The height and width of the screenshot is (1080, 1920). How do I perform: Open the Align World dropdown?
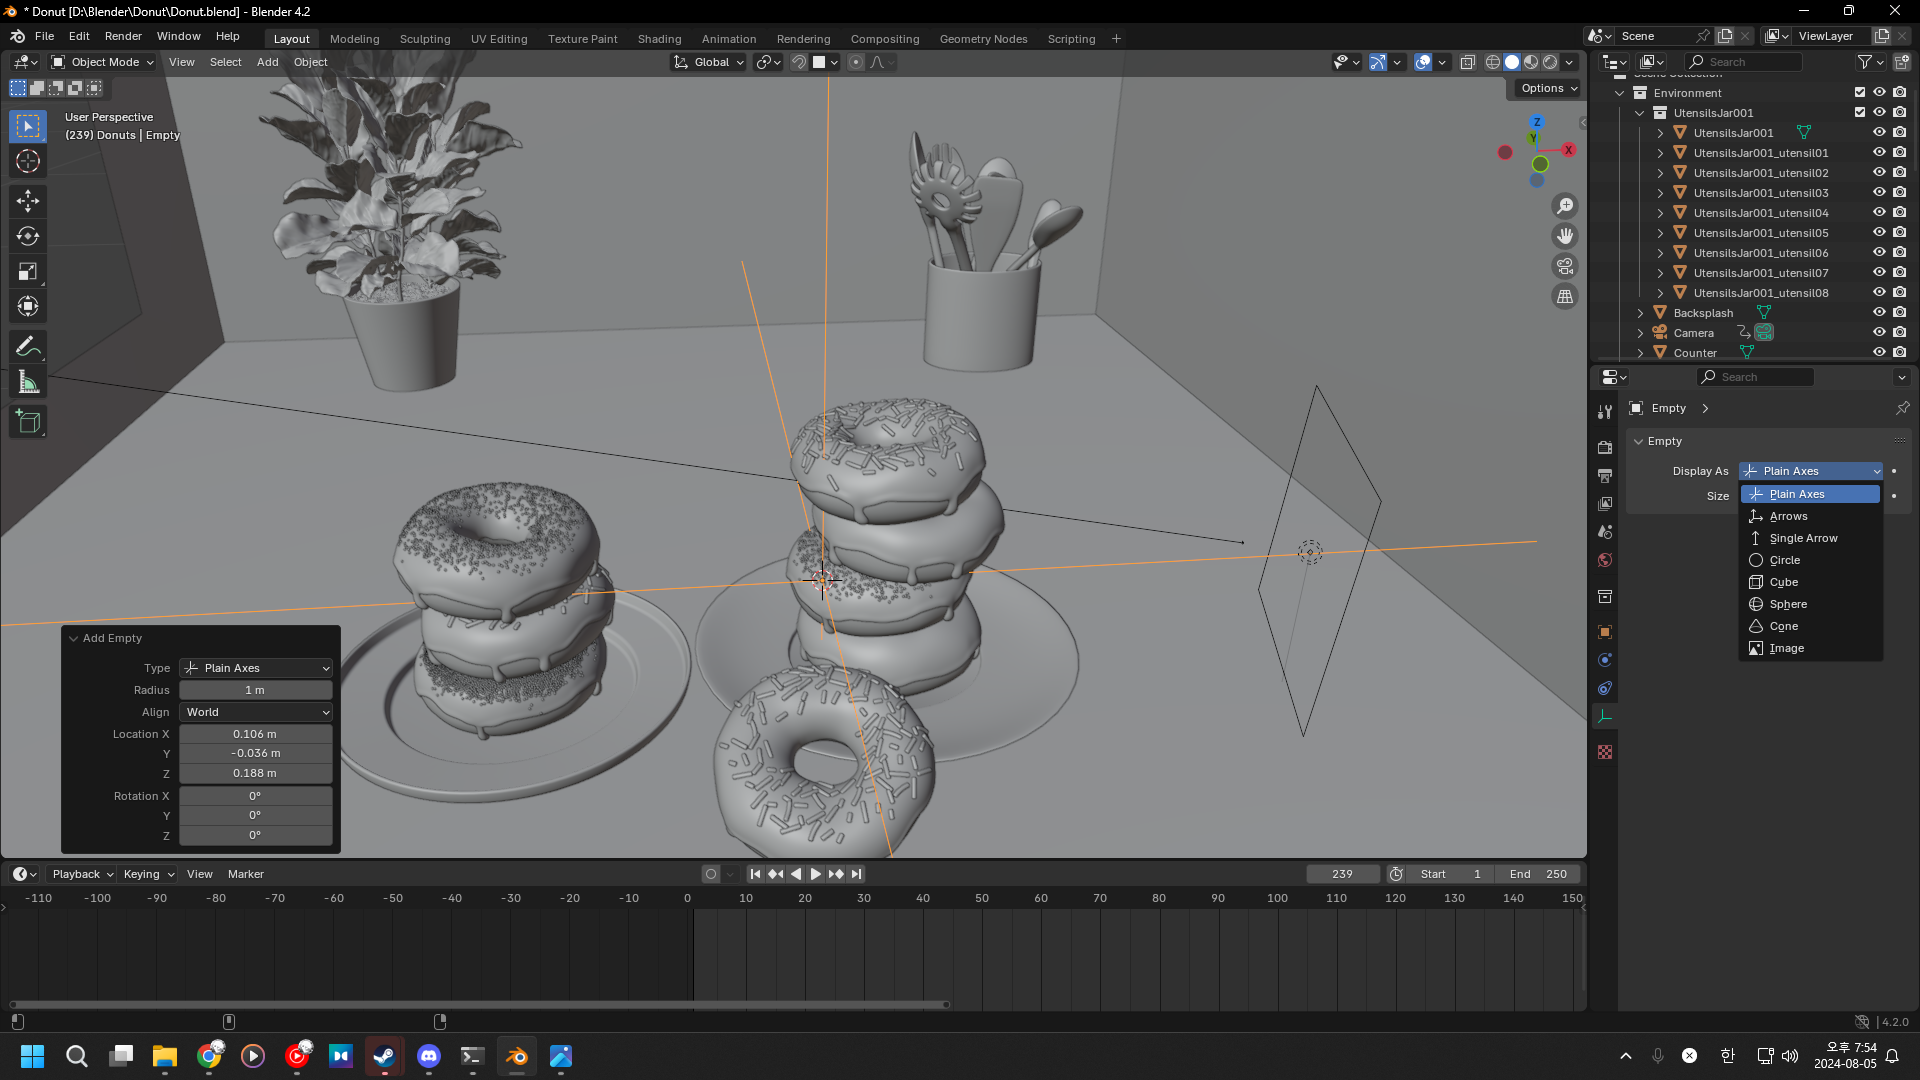point(256,712)
